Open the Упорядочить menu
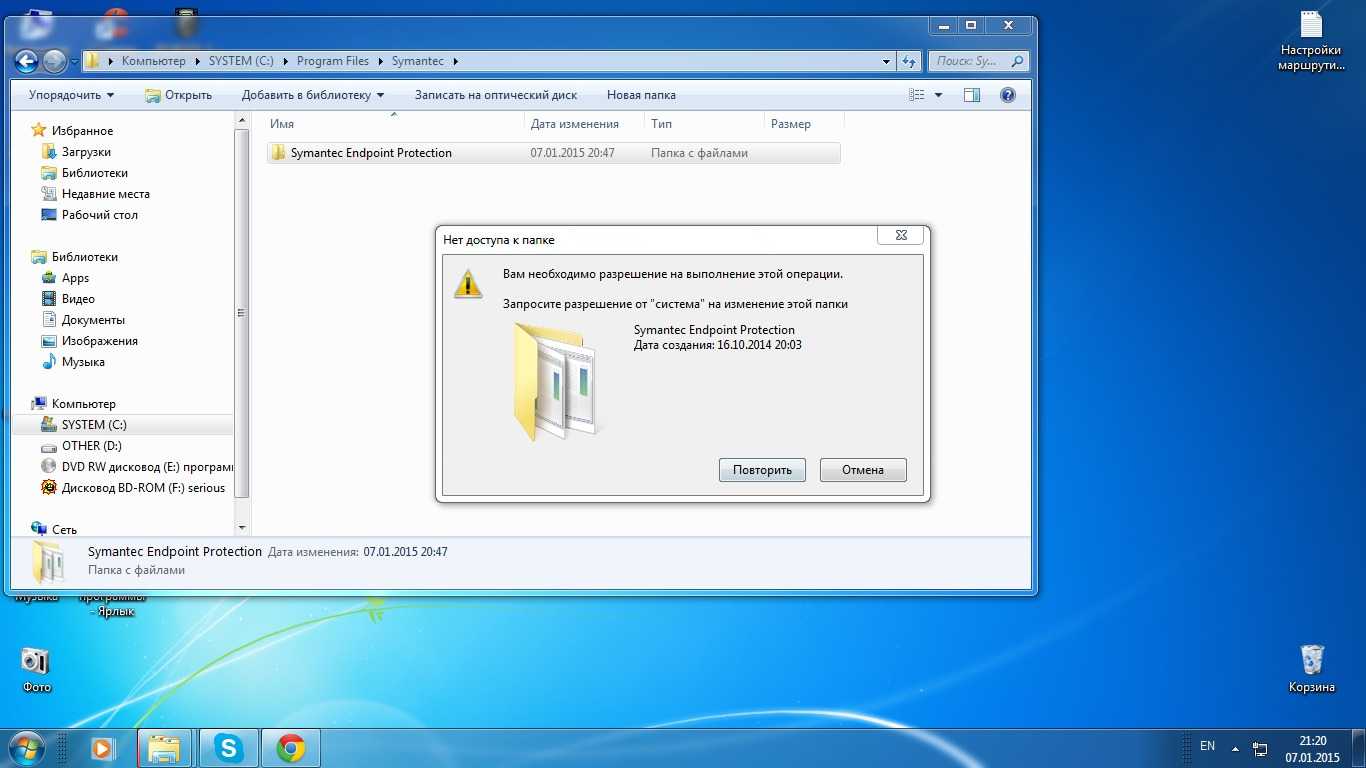The height and width of the screenshot is (768, 1366). pos(71,95)
